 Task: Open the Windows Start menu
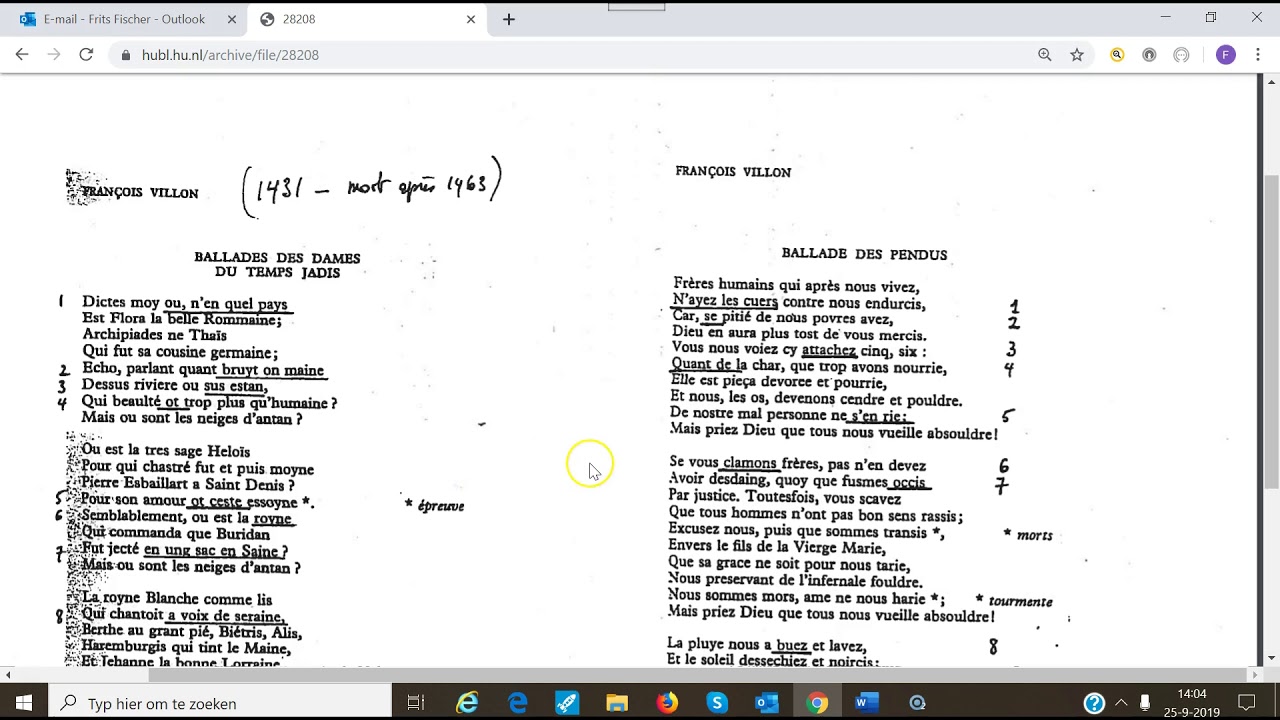23,703
